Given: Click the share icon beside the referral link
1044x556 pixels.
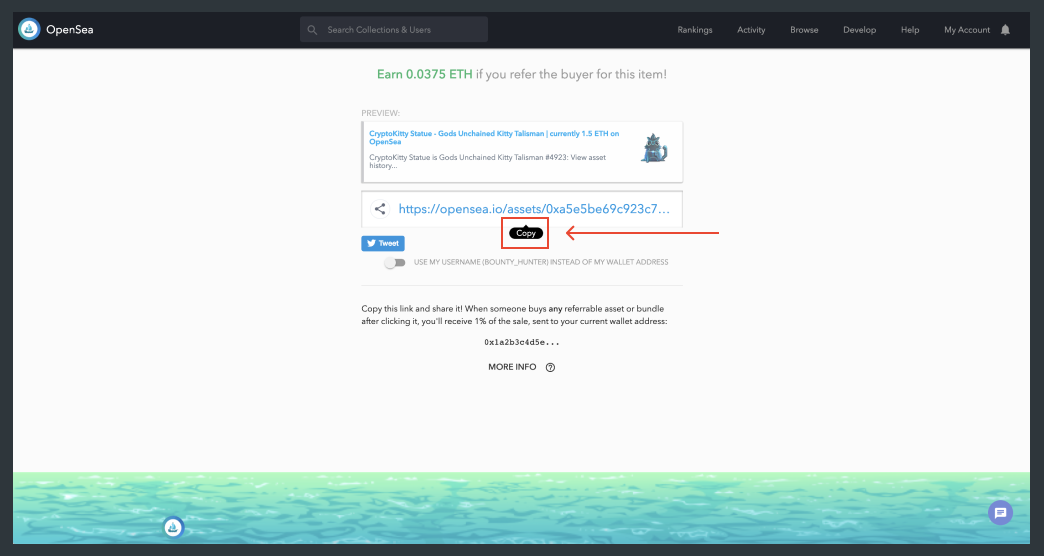Looking at the screenshot, I should 380,209.
